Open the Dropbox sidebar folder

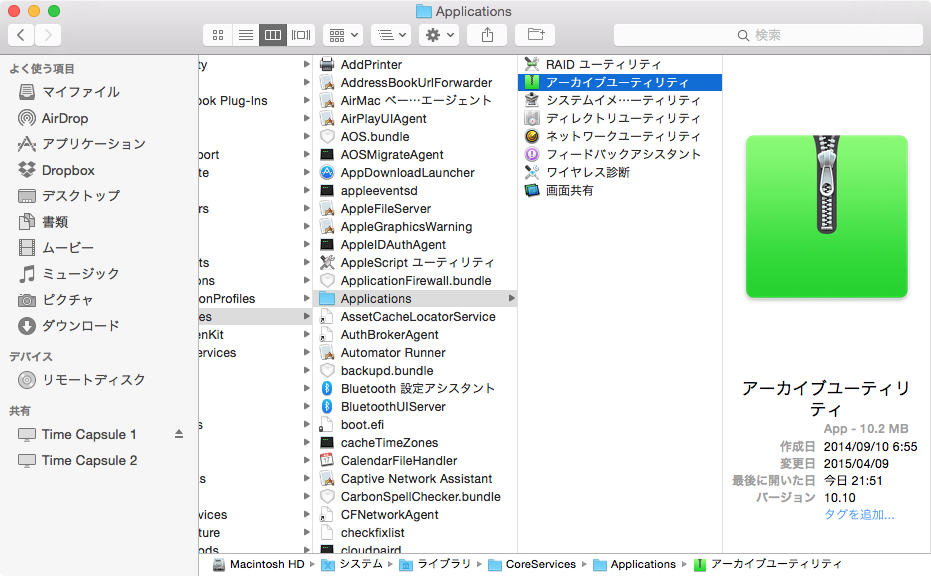56,170
